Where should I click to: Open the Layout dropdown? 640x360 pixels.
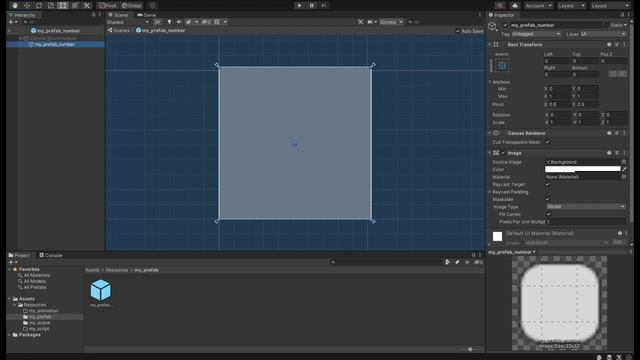pos(610,6)
